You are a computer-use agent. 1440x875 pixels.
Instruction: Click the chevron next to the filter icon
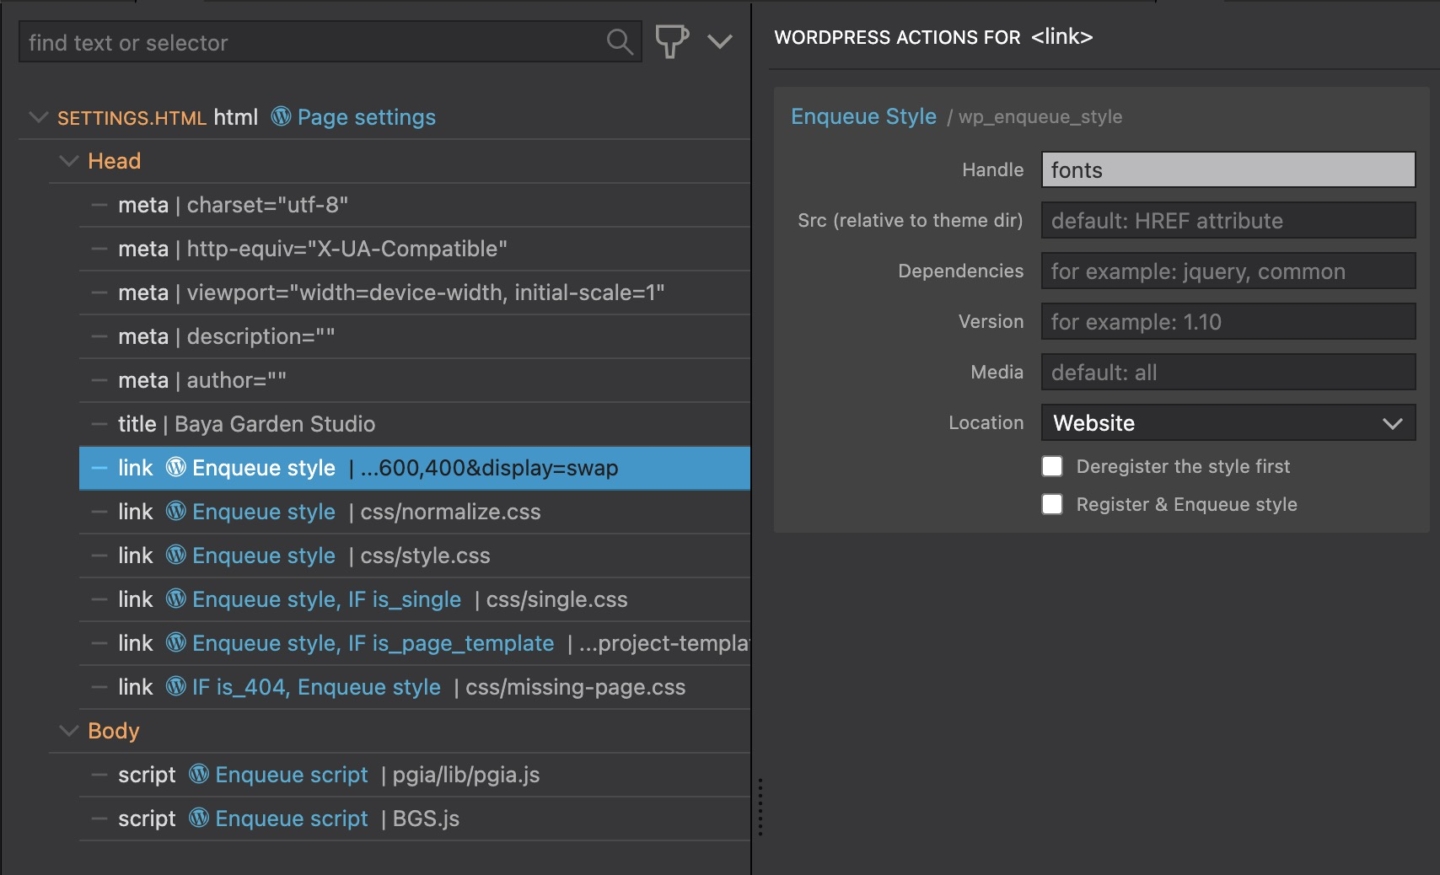point(721,42)
